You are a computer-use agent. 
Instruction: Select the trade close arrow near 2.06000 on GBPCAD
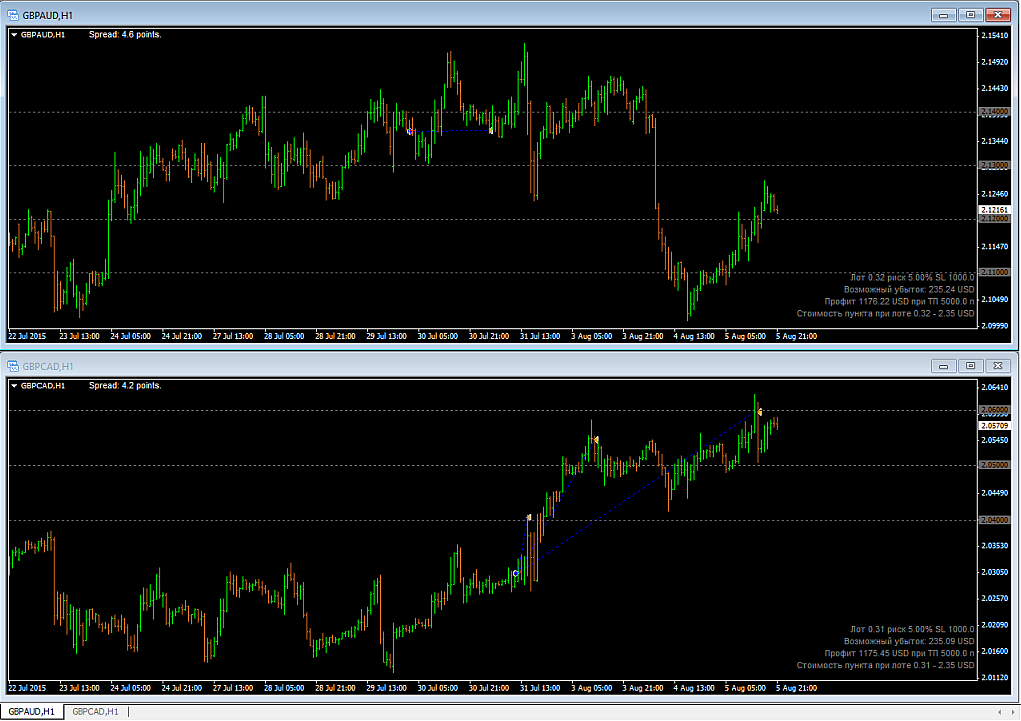pyautogui.click(x=759, y=412)
